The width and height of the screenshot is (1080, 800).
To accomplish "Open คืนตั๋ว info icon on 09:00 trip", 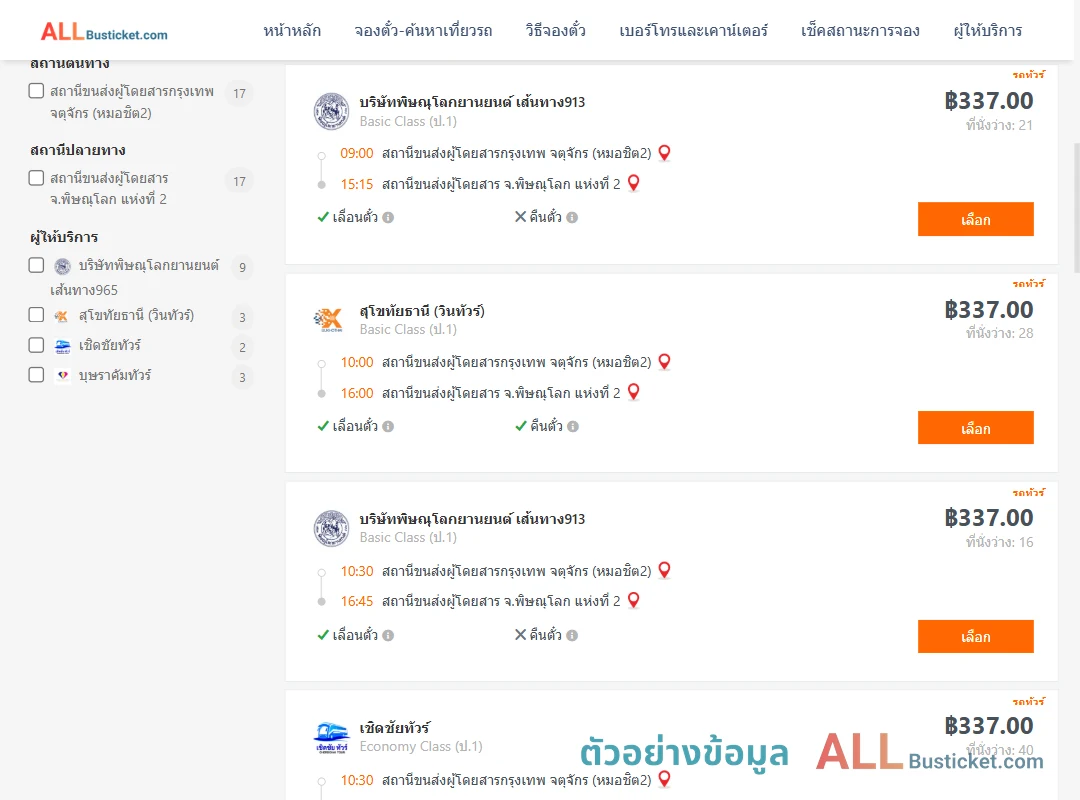I will pos(572,217).
